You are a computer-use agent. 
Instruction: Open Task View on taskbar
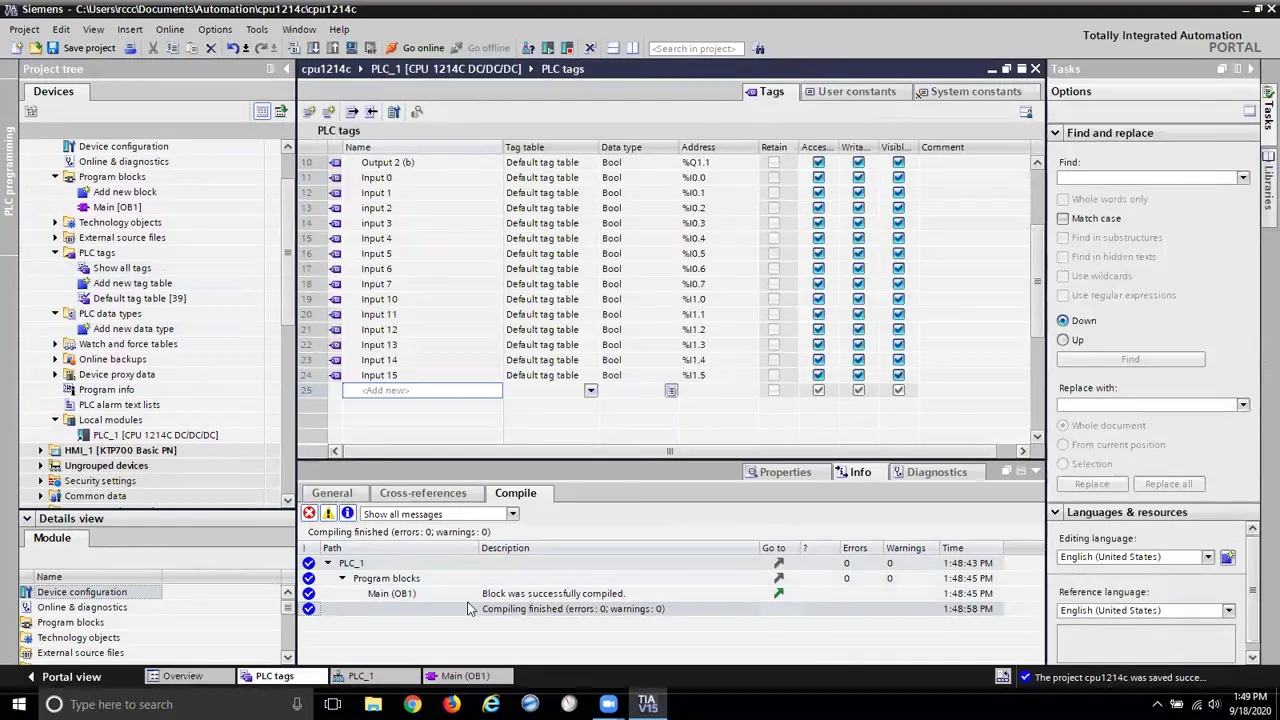333,704
